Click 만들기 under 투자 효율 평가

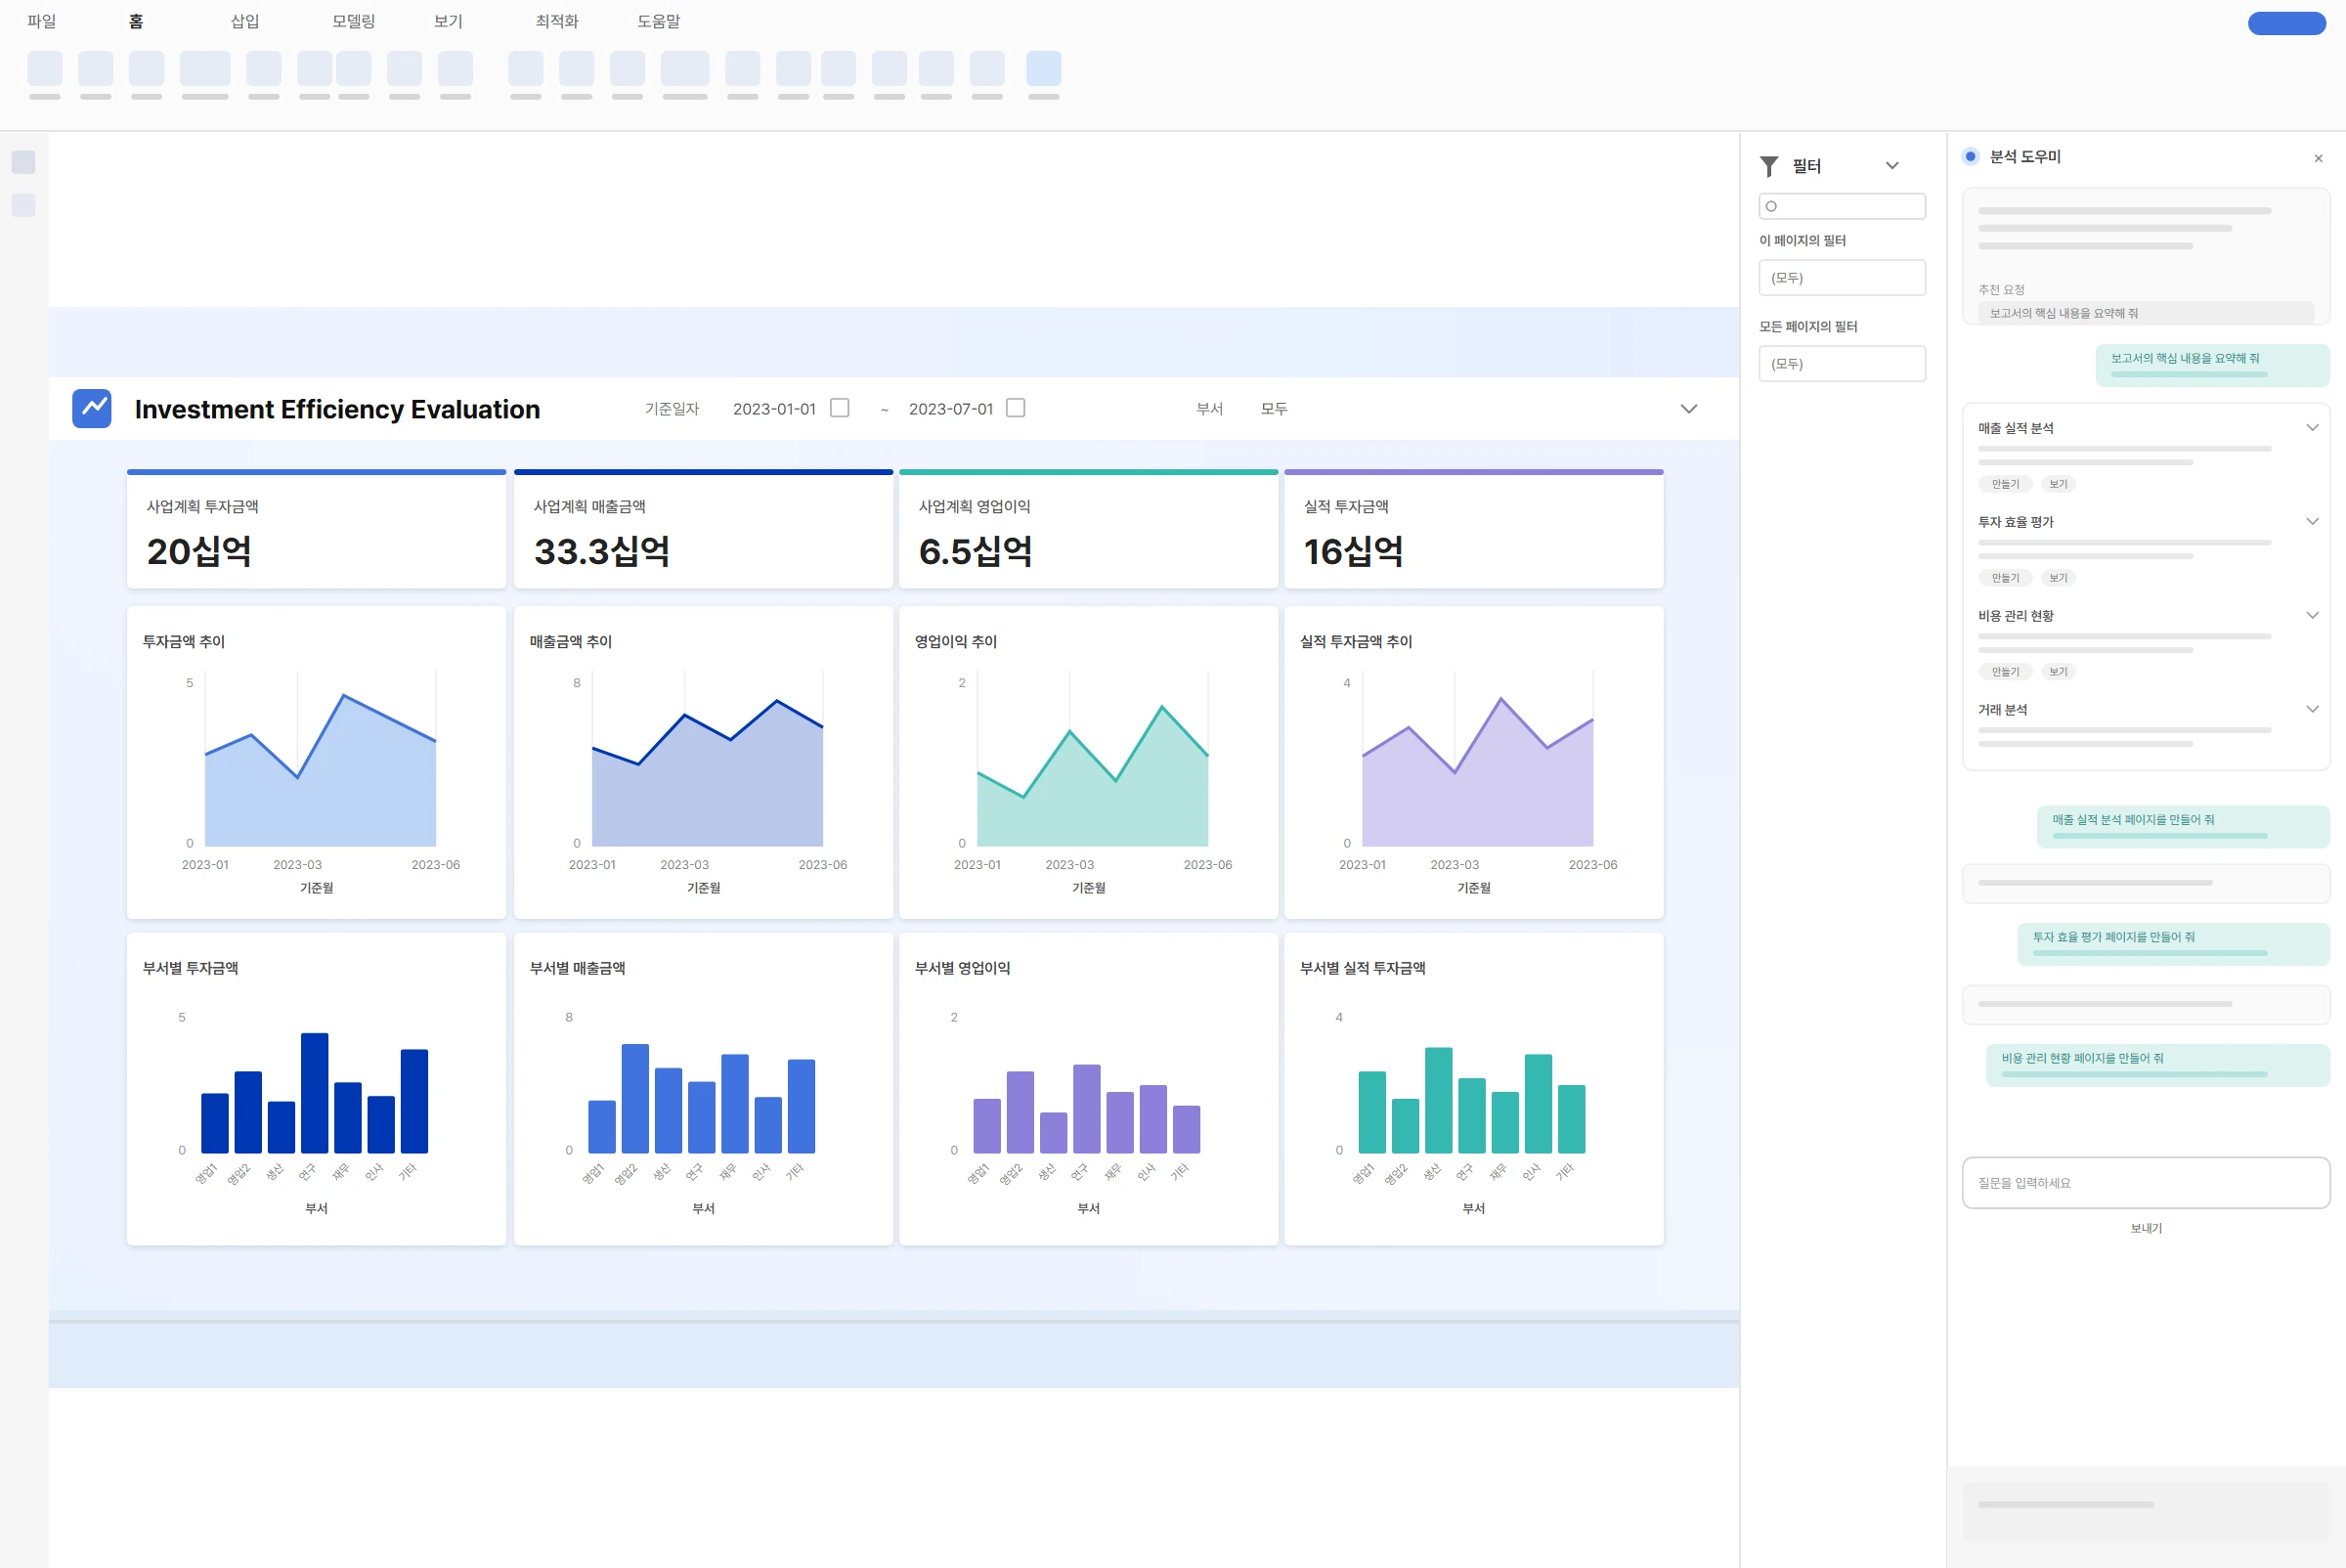(2005, 578)
